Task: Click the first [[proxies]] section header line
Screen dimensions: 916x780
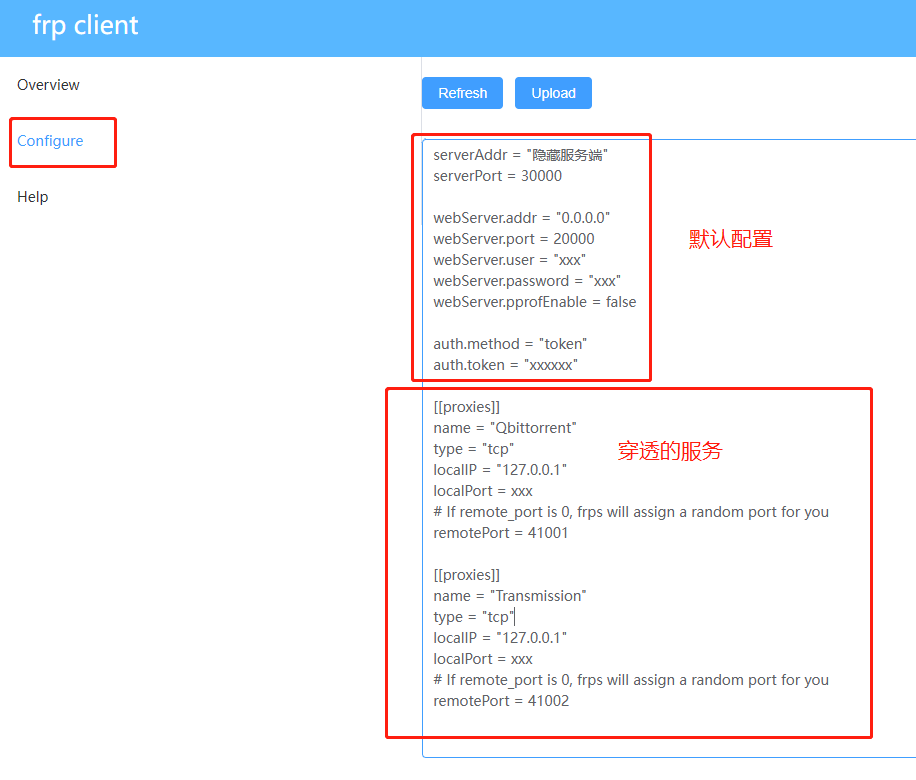Action: 466,406
